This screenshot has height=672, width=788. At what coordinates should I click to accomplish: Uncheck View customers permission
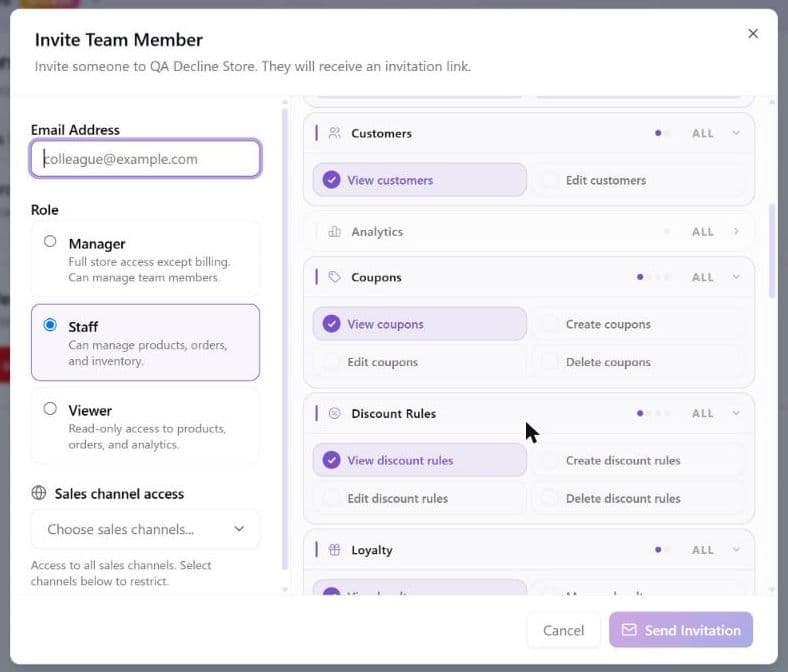pos(420,180)
